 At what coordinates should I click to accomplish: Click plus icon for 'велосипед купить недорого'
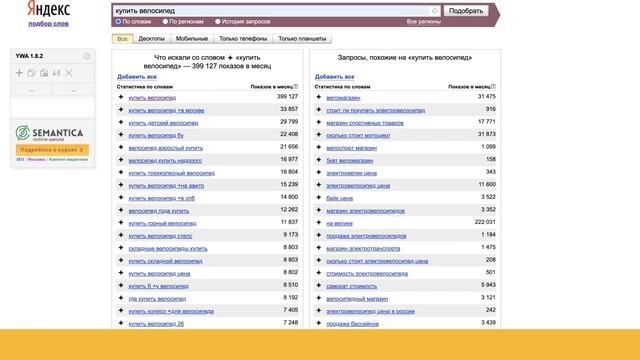pyautogui.click(x=121, y=160)
